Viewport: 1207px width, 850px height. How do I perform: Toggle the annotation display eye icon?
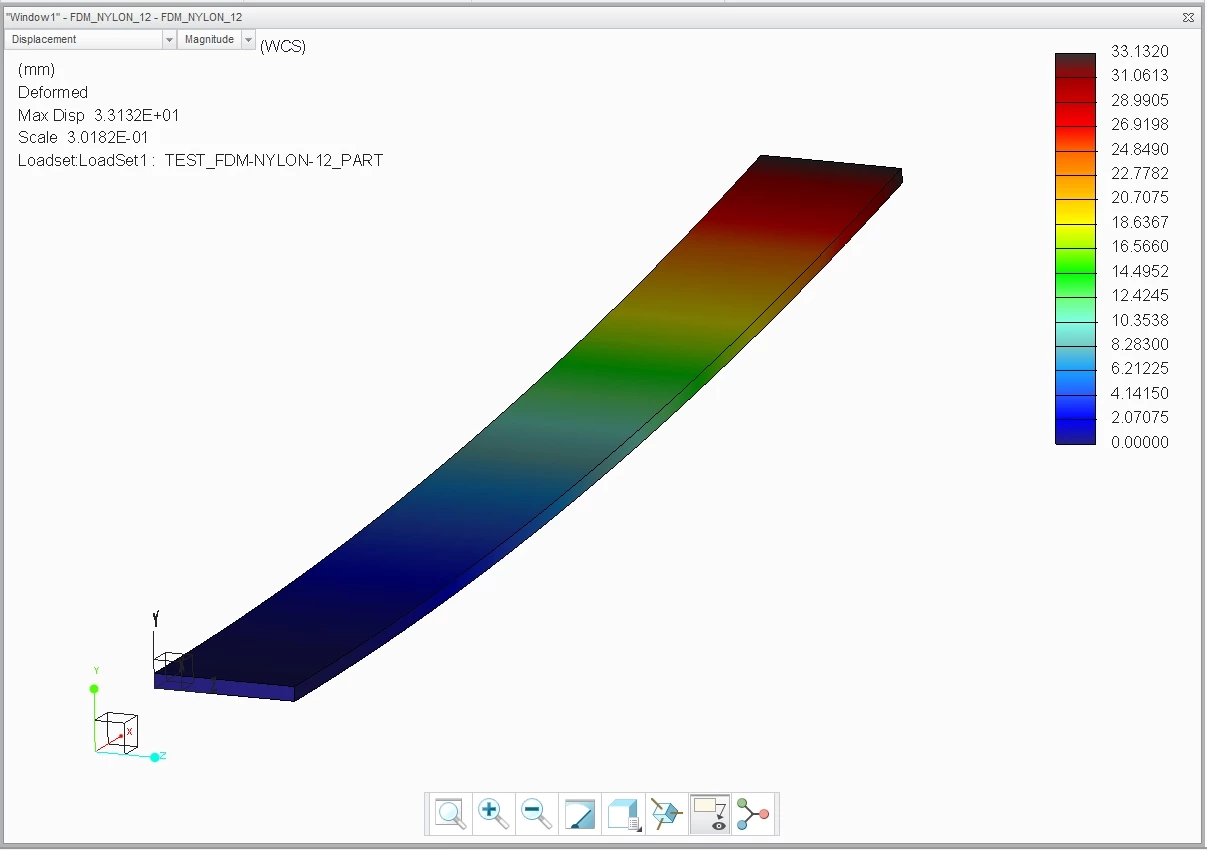coord(709,814)
